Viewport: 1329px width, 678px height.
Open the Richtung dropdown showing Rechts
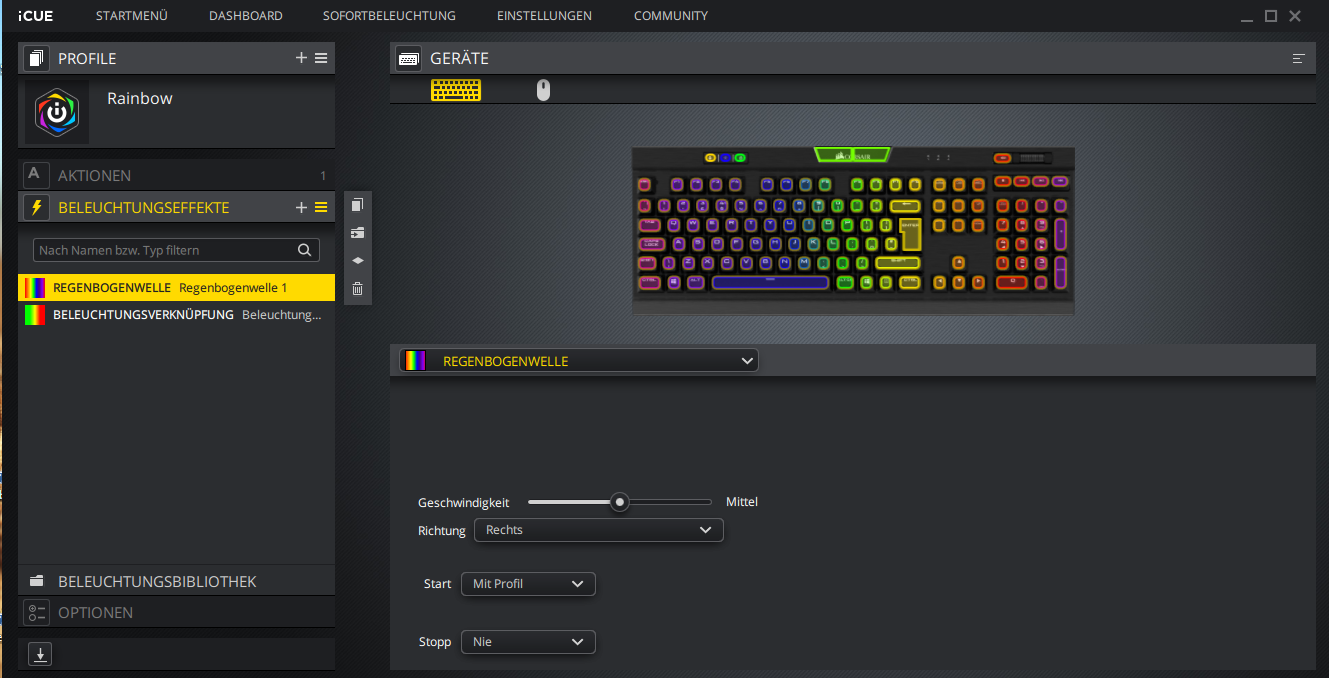pos(598,530)
